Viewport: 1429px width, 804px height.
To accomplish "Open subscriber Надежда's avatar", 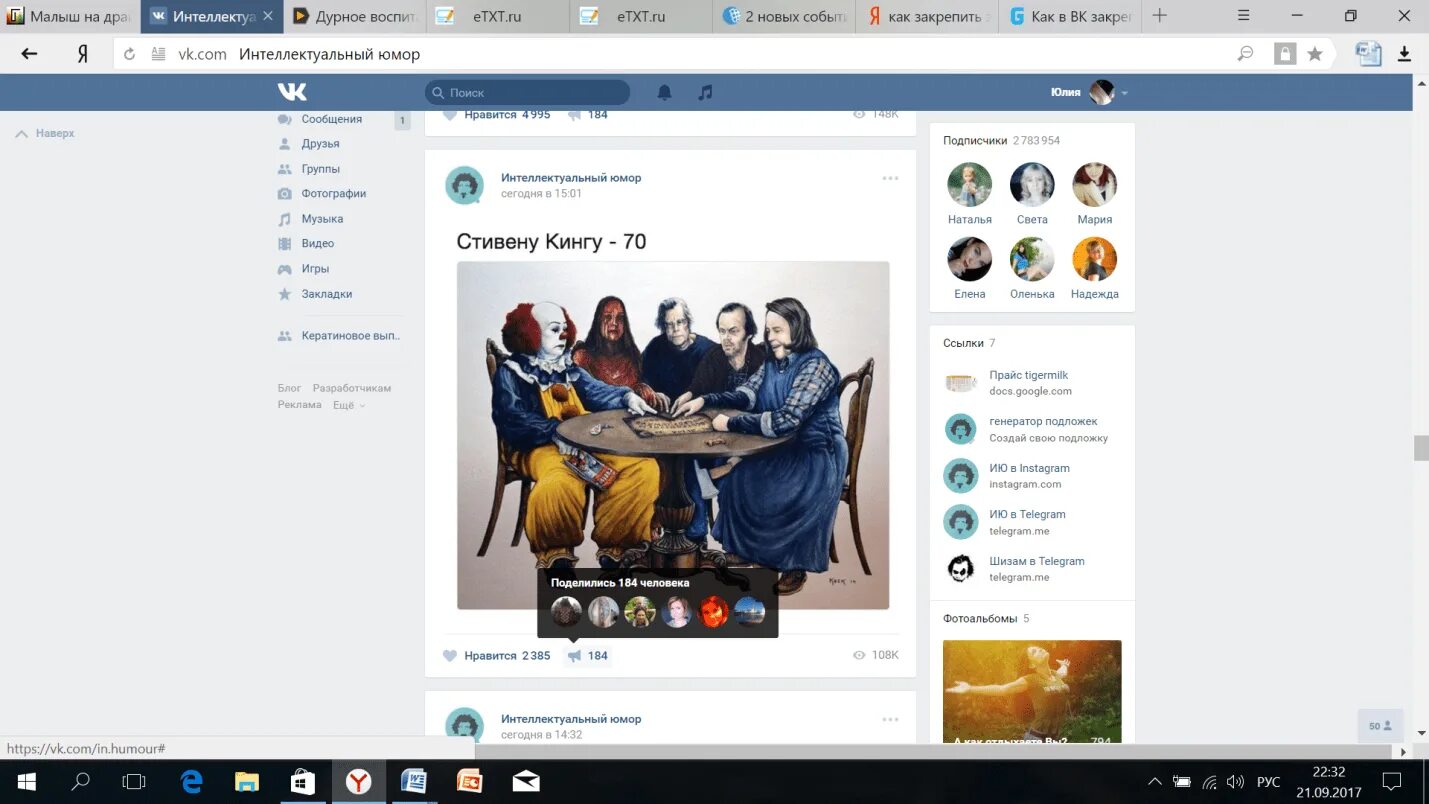I will (1095, 260).
